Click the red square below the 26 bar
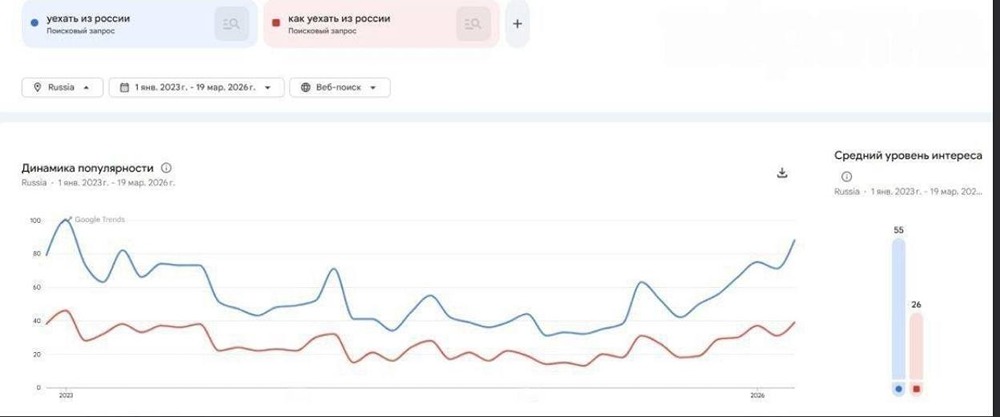This screenshot has height=417, width=1000. click(x=917, y=388)
